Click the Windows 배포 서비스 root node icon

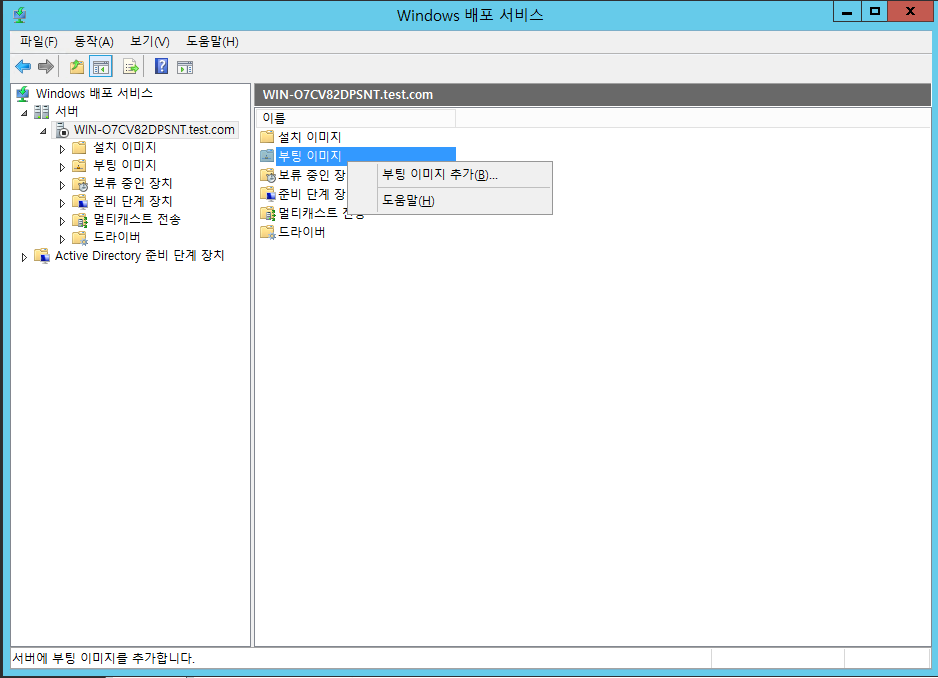point(23,94)
